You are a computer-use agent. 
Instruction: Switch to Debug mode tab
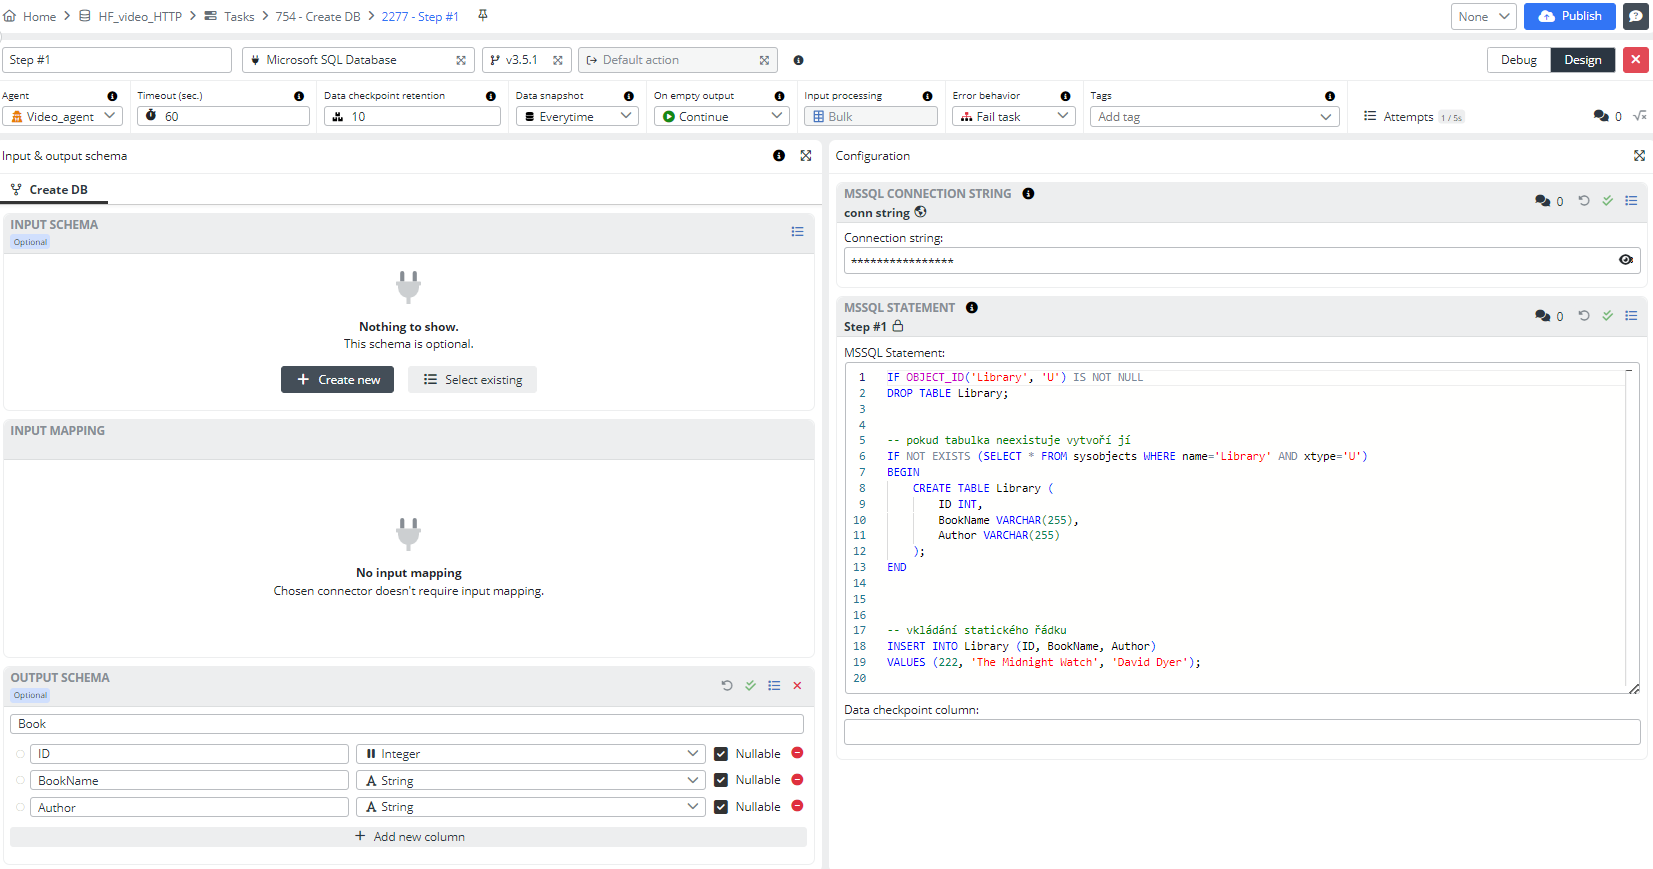tap(1518, 60)
